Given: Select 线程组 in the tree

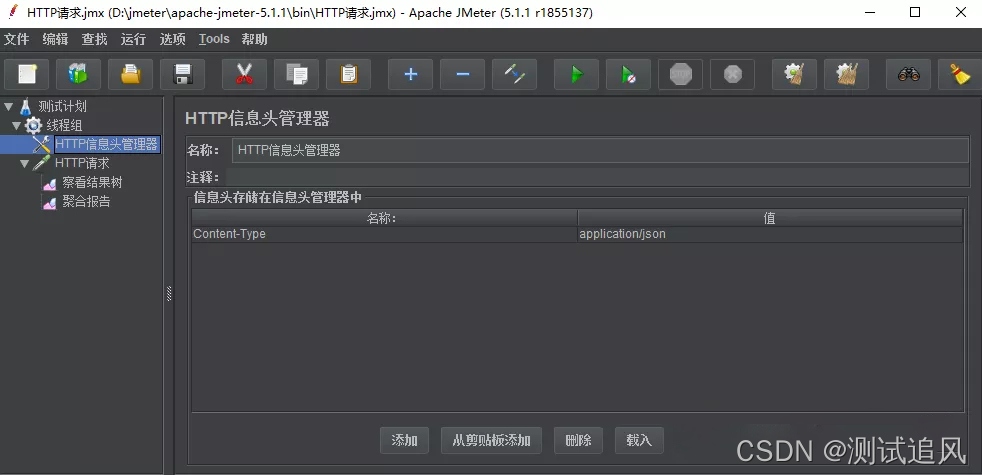Looking at the screenshot, I should 65,125.
